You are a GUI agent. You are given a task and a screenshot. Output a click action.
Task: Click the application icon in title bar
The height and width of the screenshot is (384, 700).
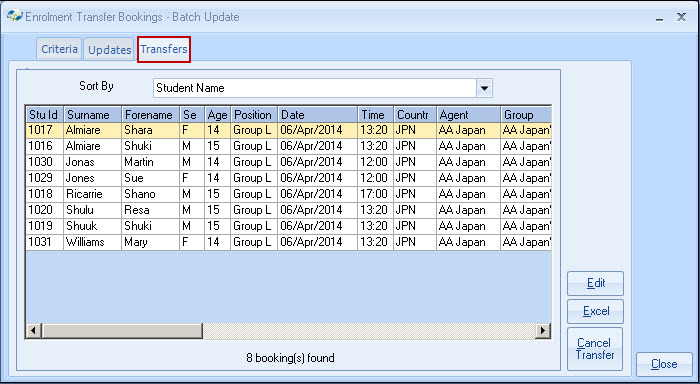(14, 17)
